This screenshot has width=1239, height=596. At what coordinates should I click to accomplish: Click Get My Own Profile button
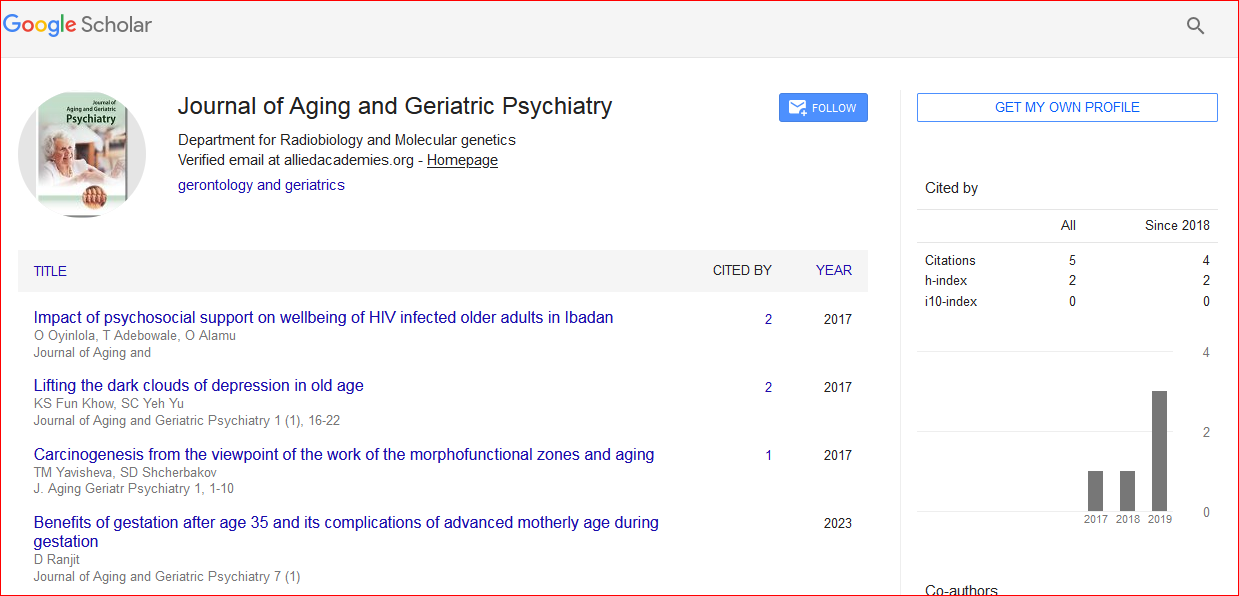1067,108
